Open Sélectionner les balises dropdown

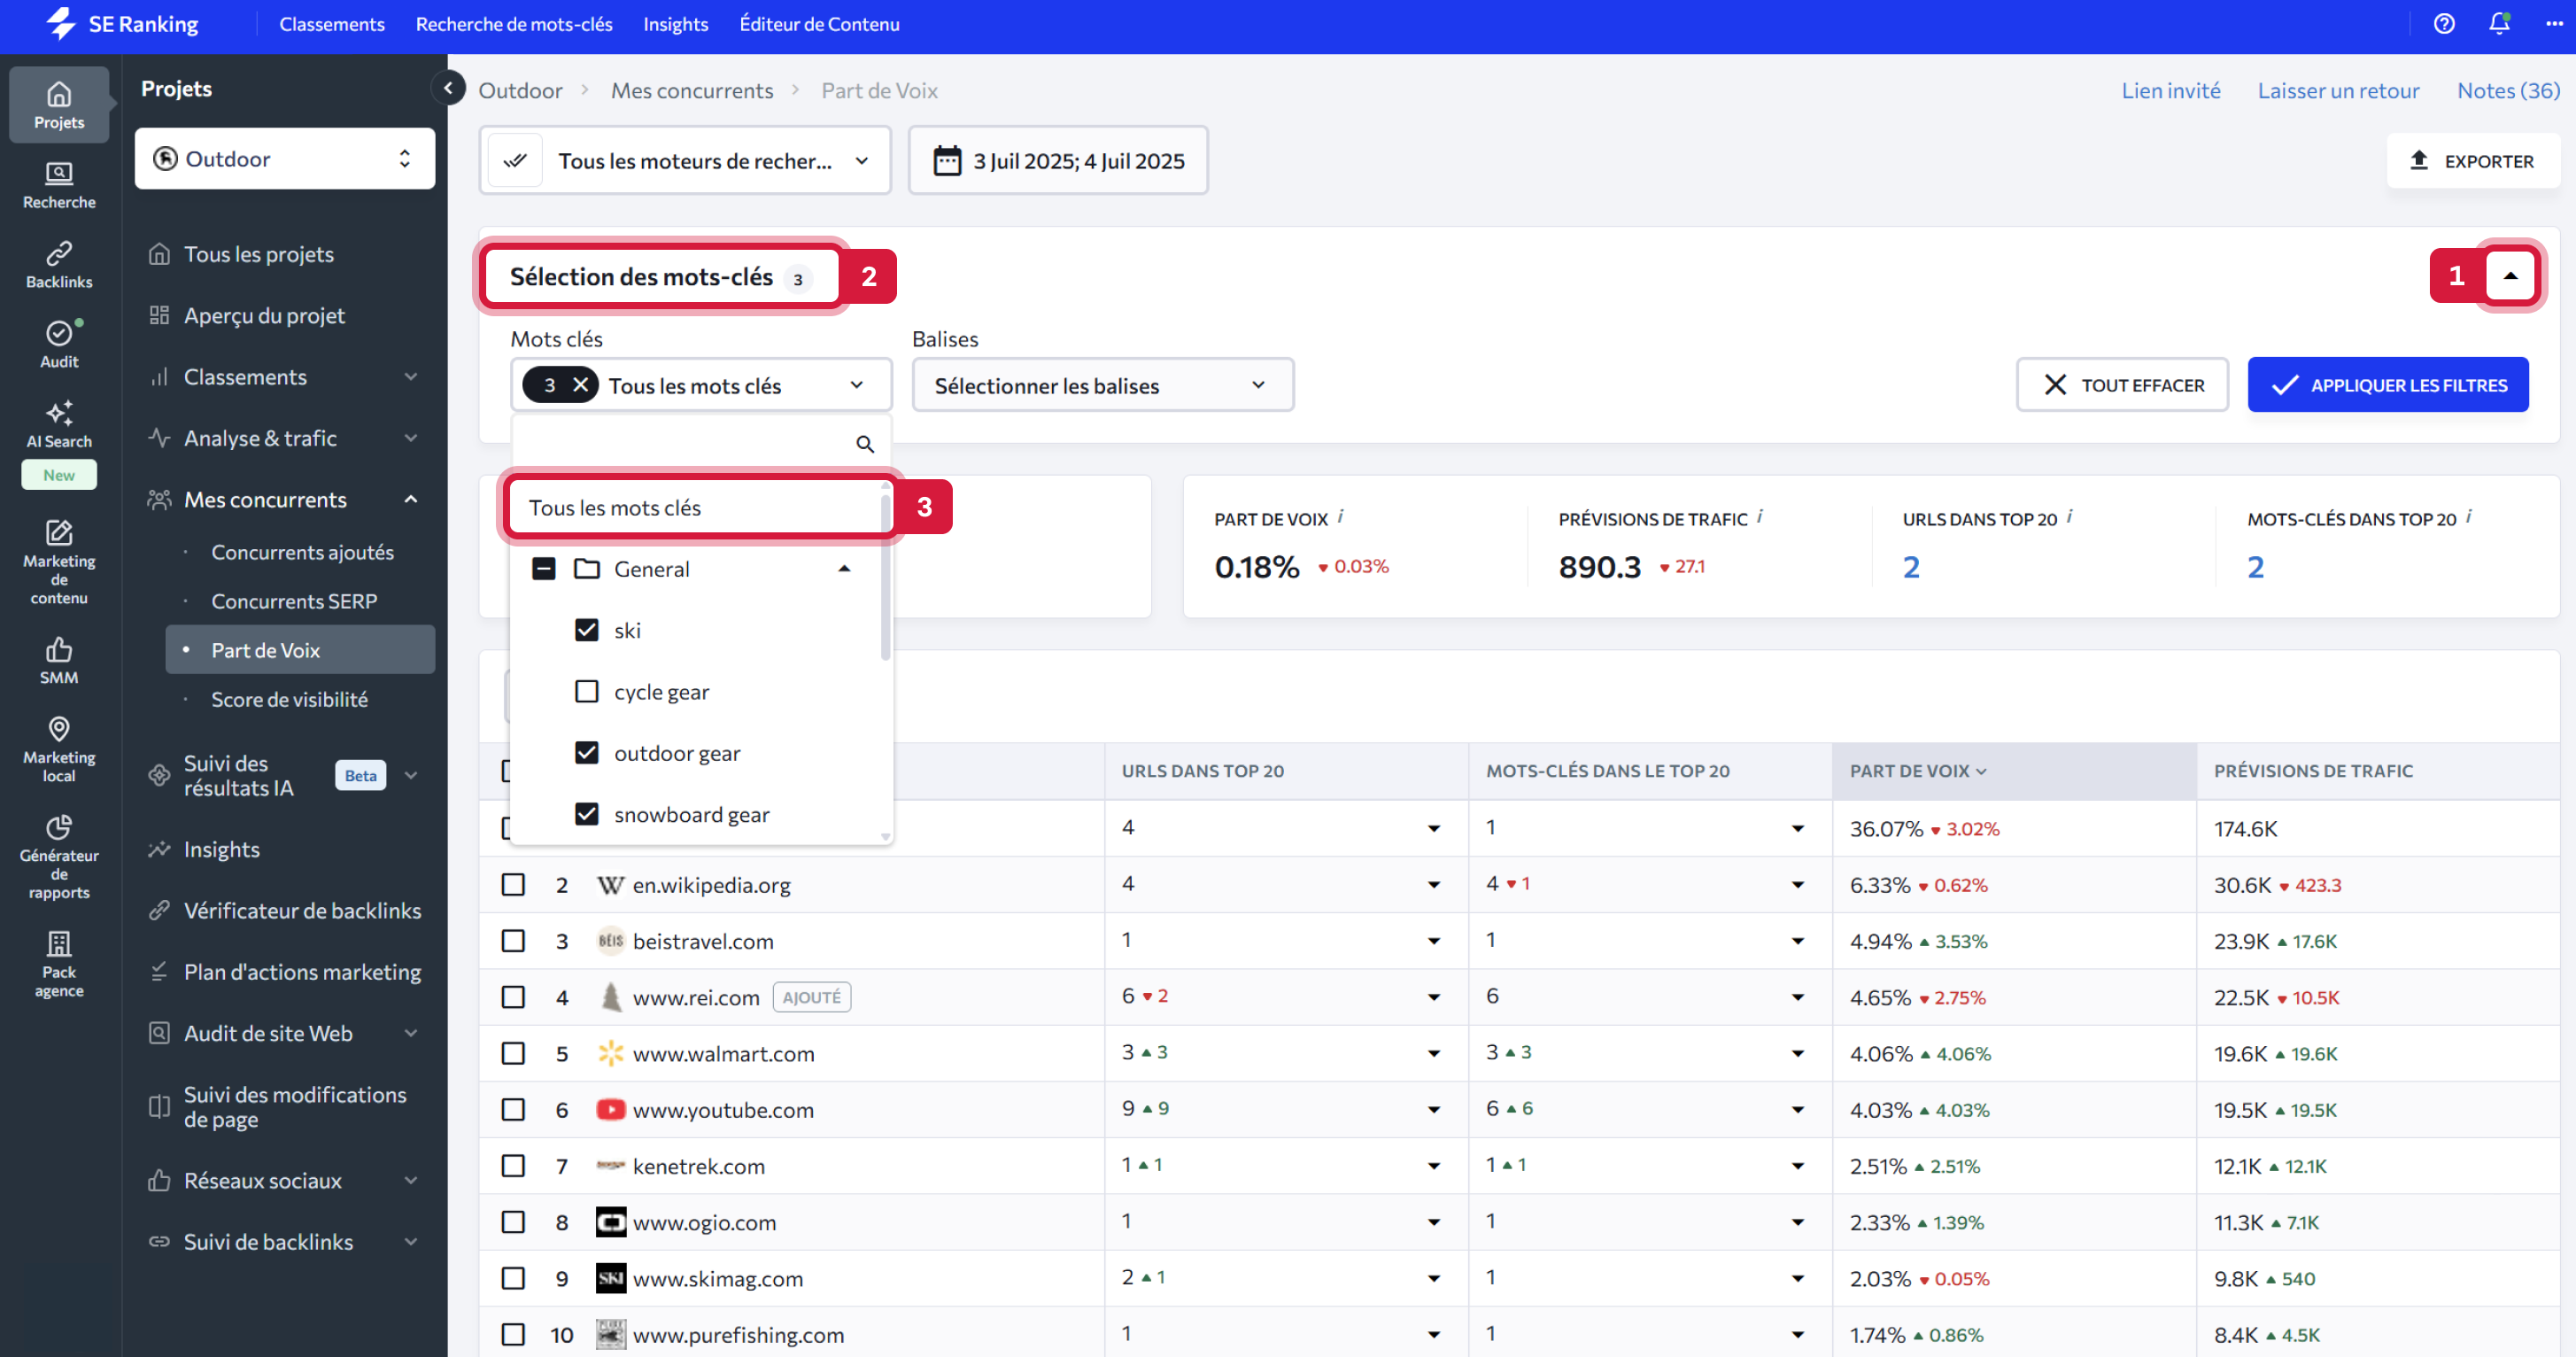click(x=1102, y=386)
